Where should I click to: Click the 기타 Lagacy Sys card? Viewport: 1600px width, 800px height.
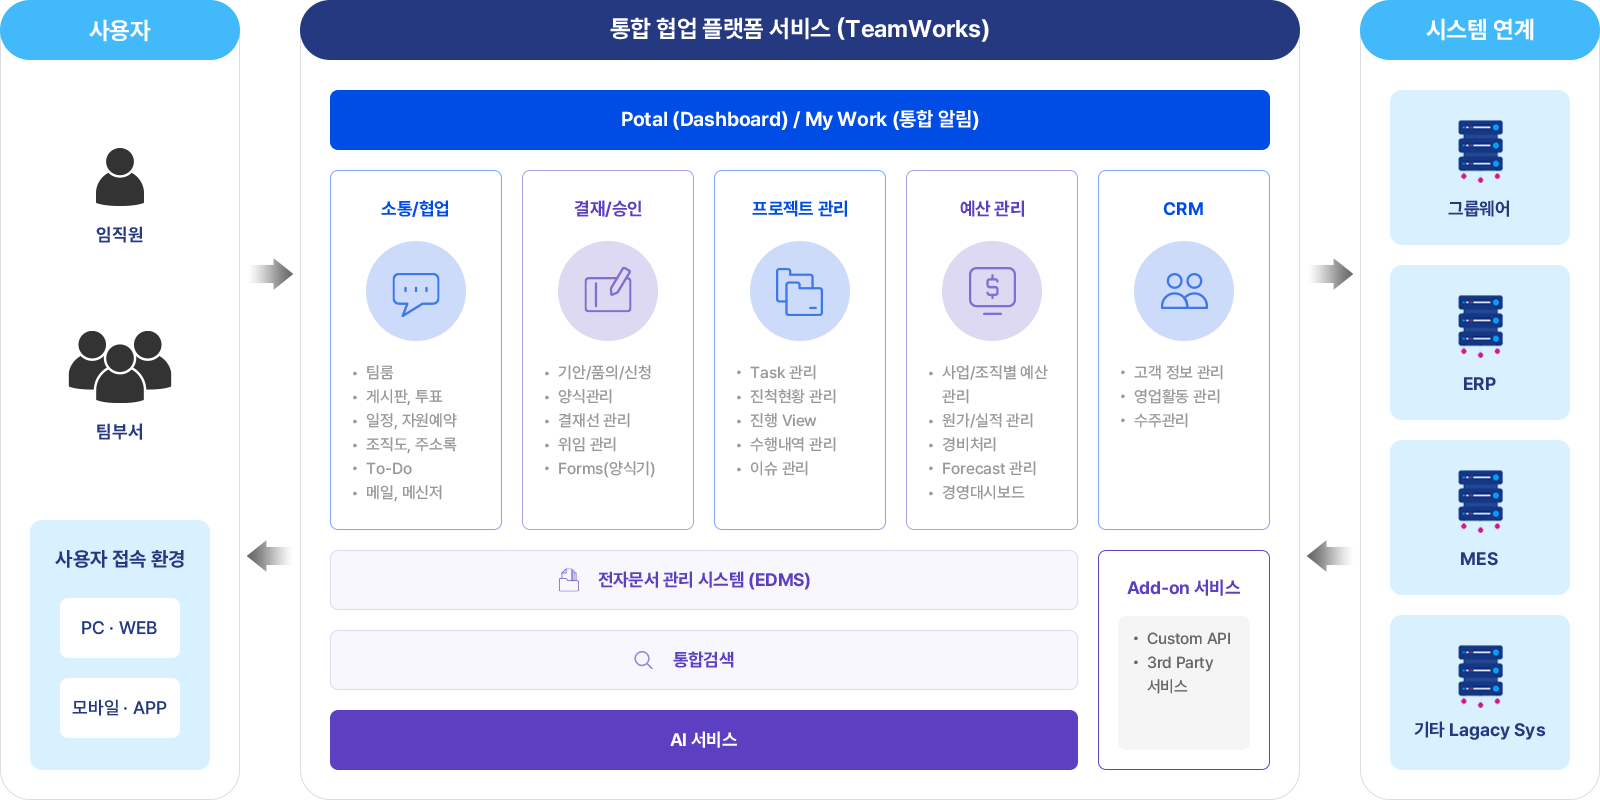click(1480, 692)
